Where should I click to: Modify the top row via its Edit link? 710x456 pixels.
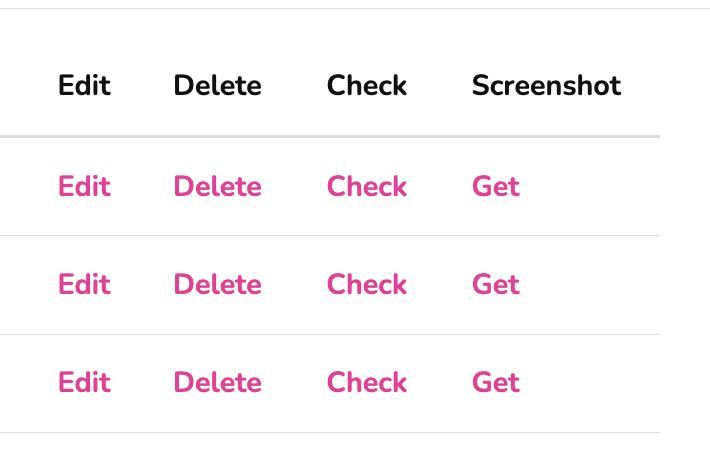point(84,187)
